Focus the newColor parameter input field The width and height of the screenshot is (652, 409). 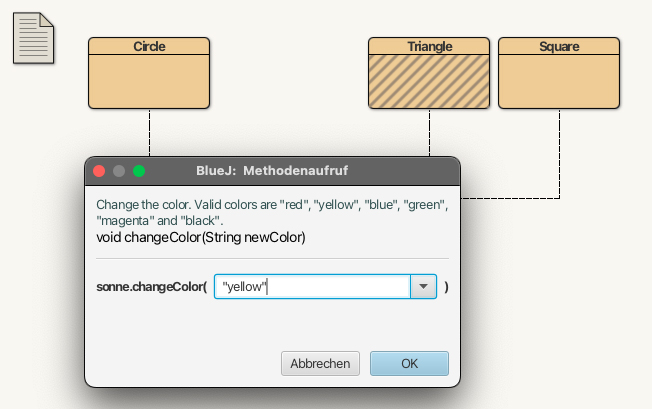(312, 286)
